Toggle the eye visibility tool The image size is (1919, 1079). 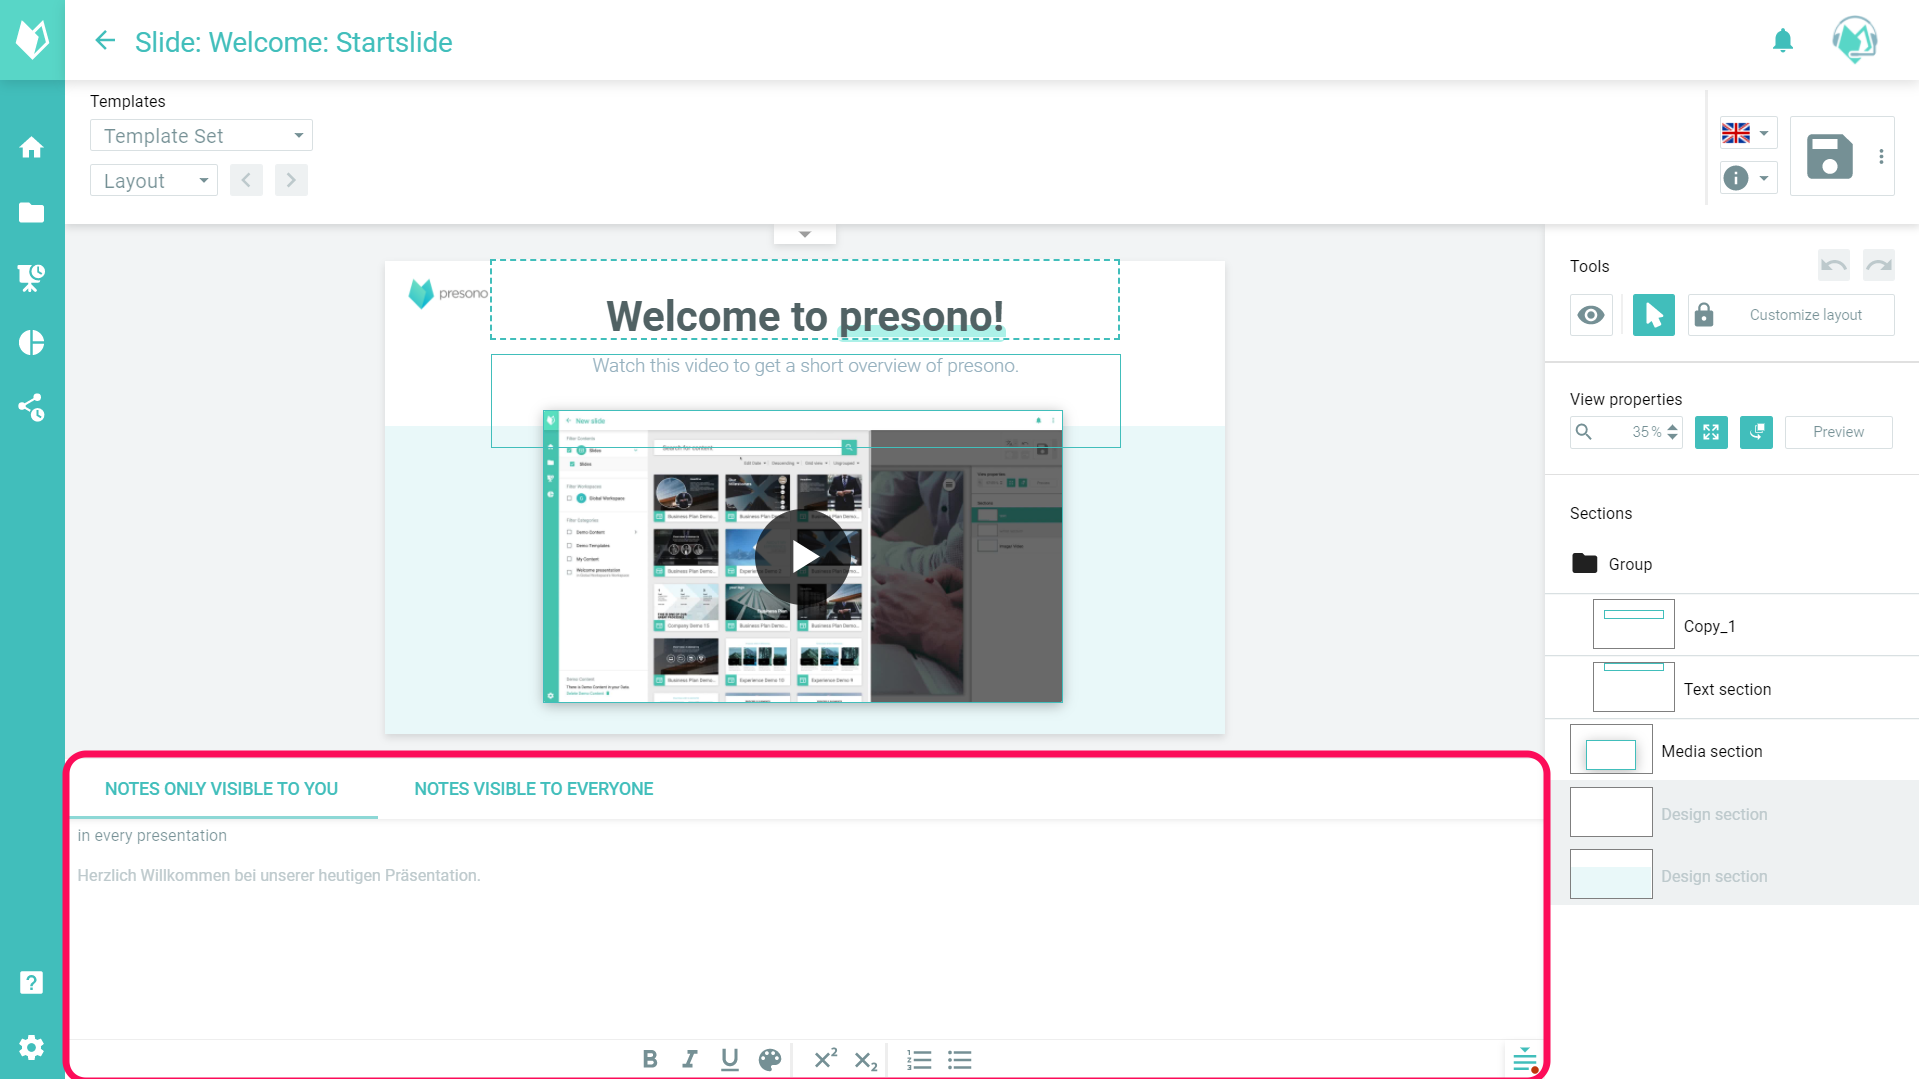click(x=1591, y=315)
